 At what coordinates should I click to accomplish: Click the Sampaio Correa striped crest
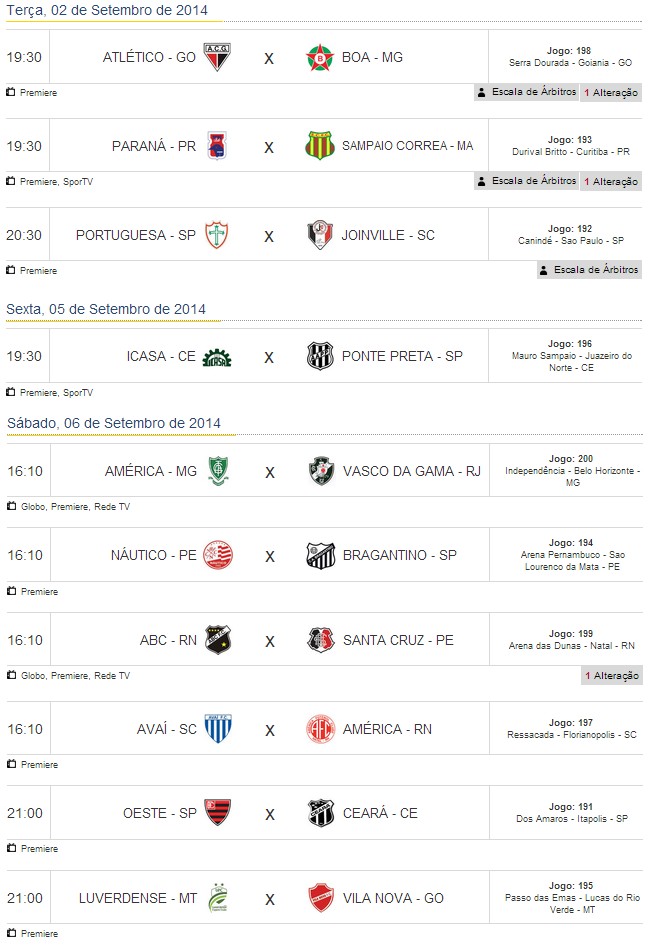318,146
